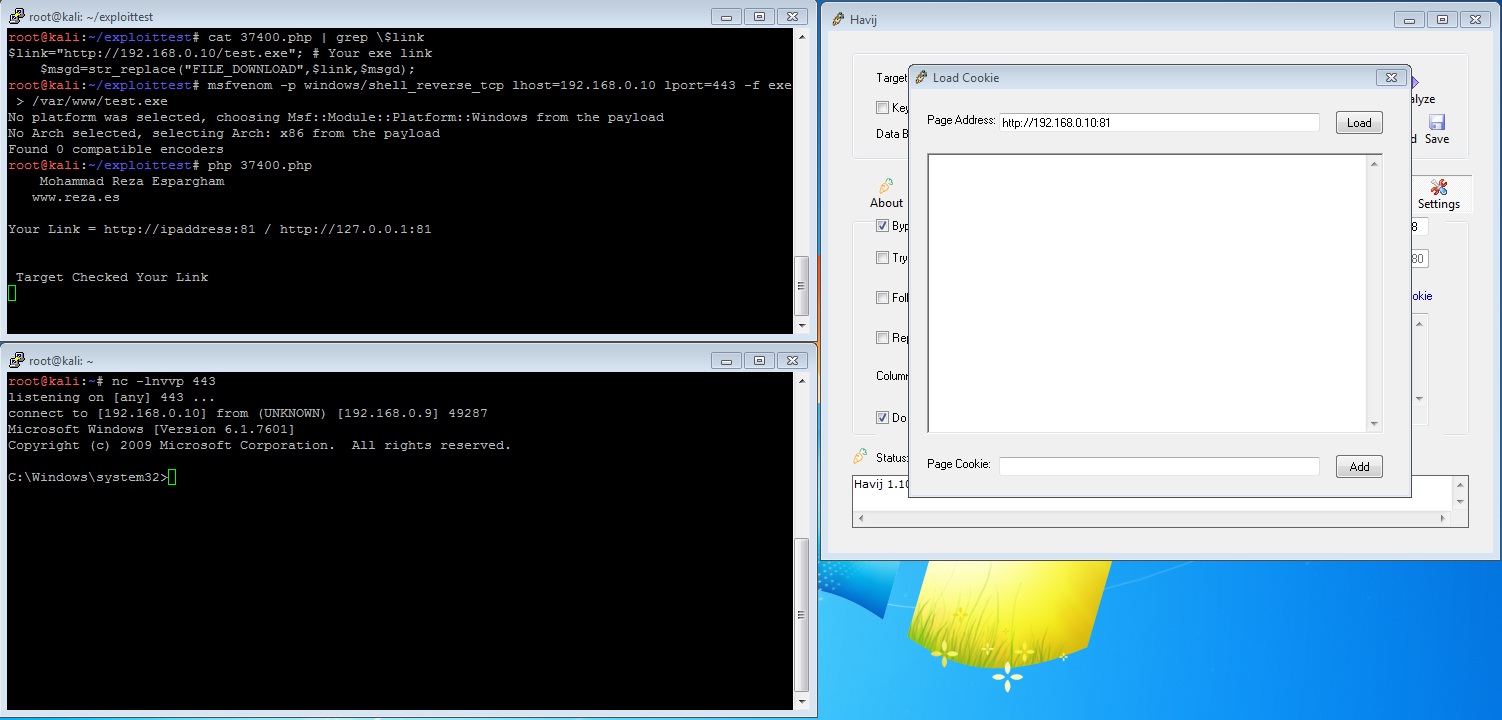This screenshot has height=720, width=1502.
Task: Click the Page Address field
Action: point(1159,123)
